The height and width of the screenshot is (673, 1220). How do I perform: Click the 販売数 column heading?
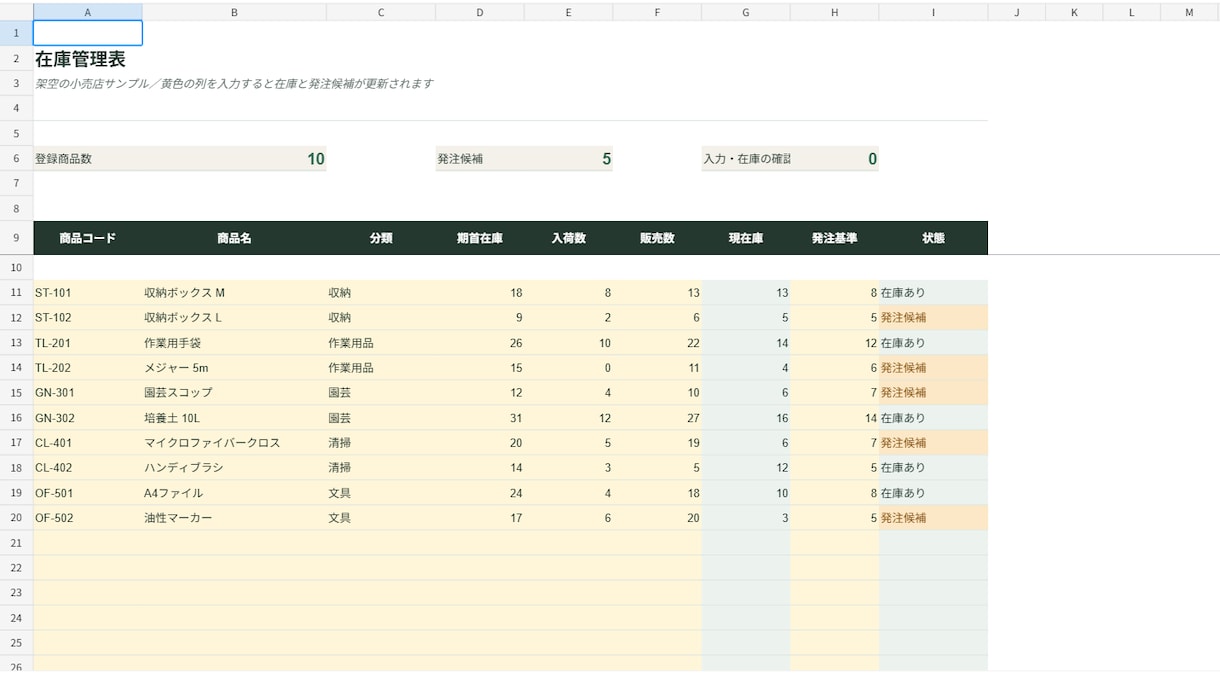coord(657,238)
